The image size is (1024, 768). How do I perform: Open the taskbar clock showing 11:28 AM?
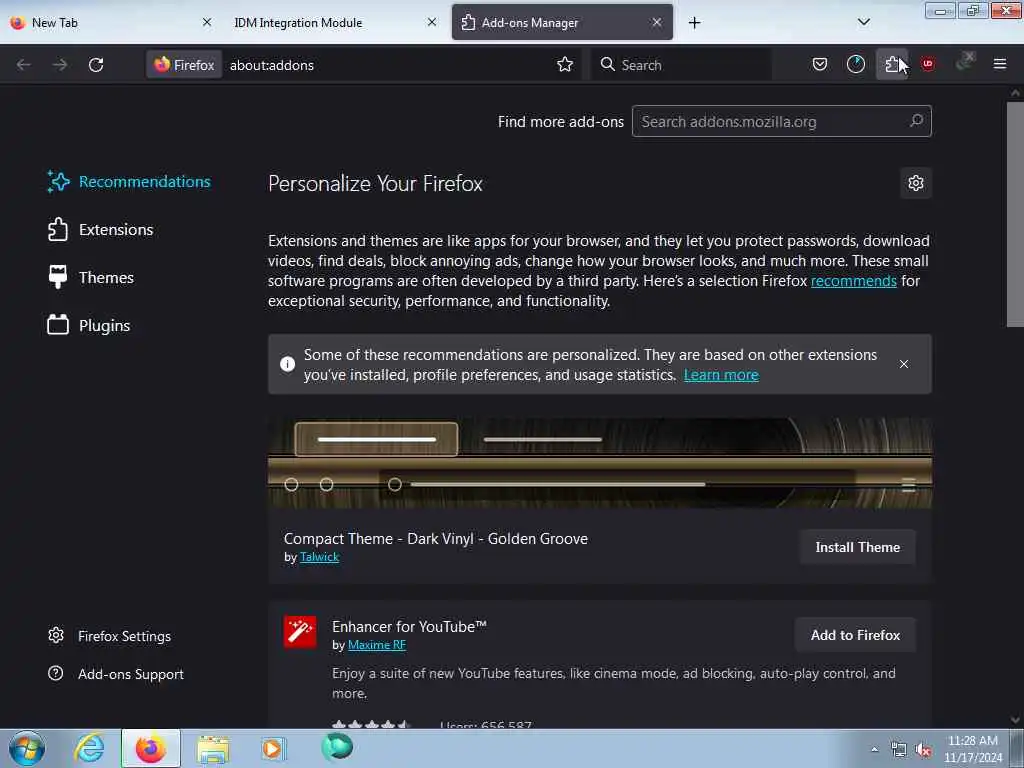click(x=973, y=749)
